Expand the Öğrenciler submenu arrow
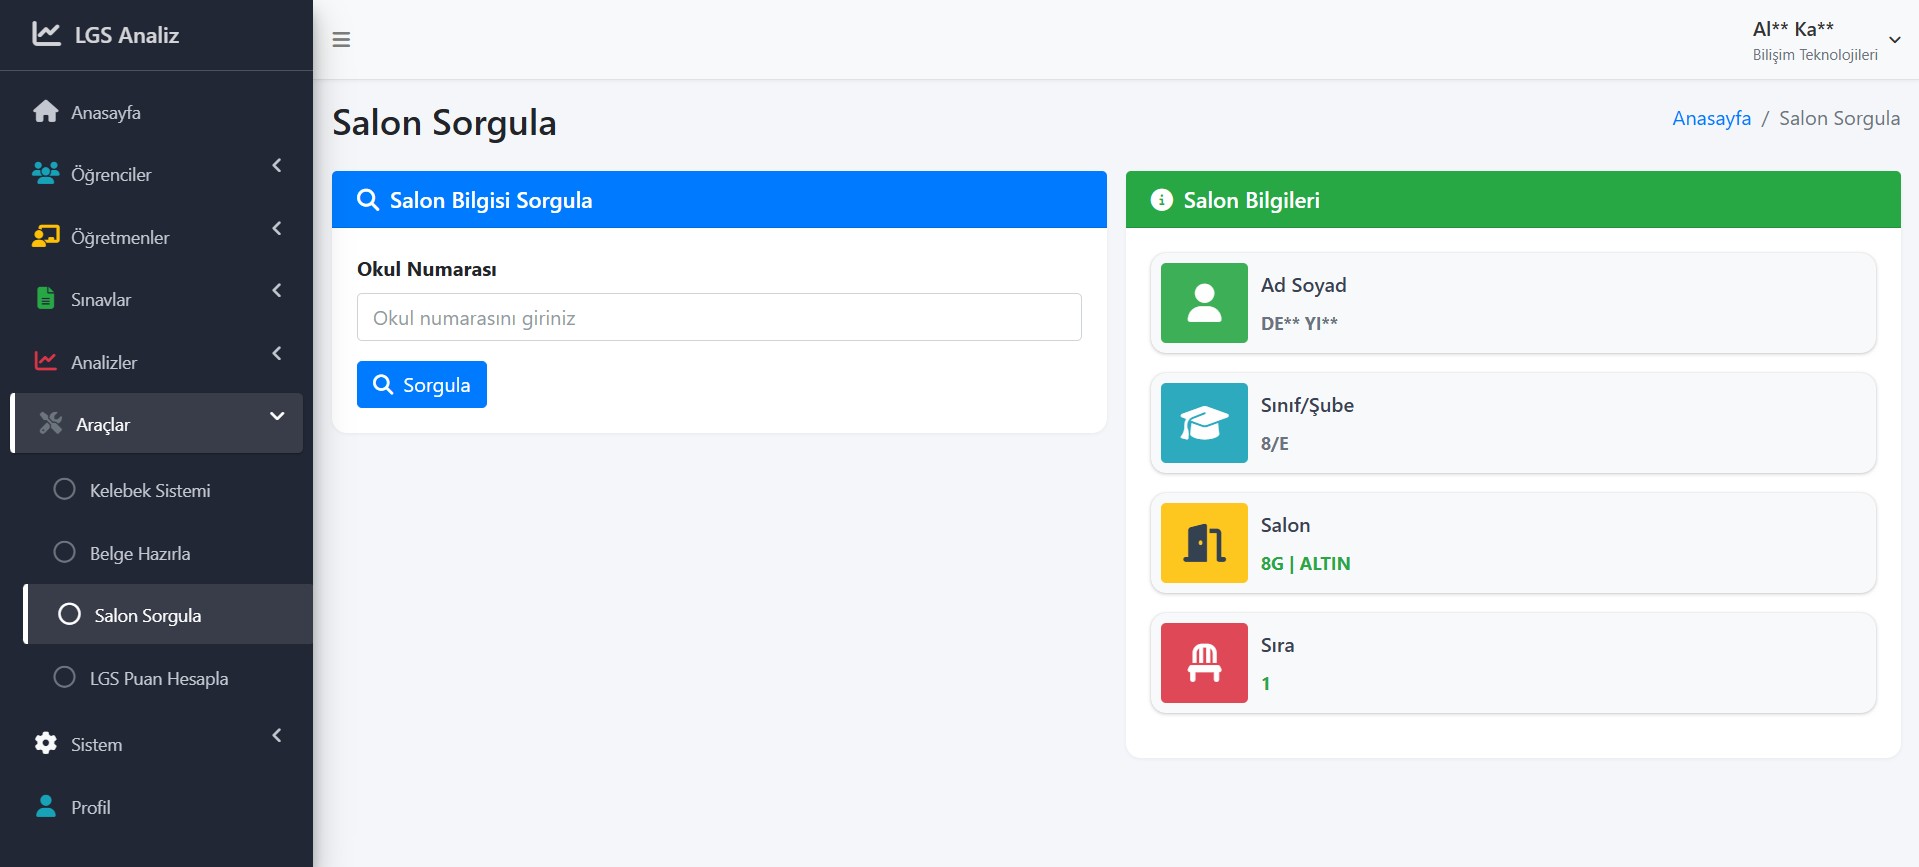 point(277,166)
